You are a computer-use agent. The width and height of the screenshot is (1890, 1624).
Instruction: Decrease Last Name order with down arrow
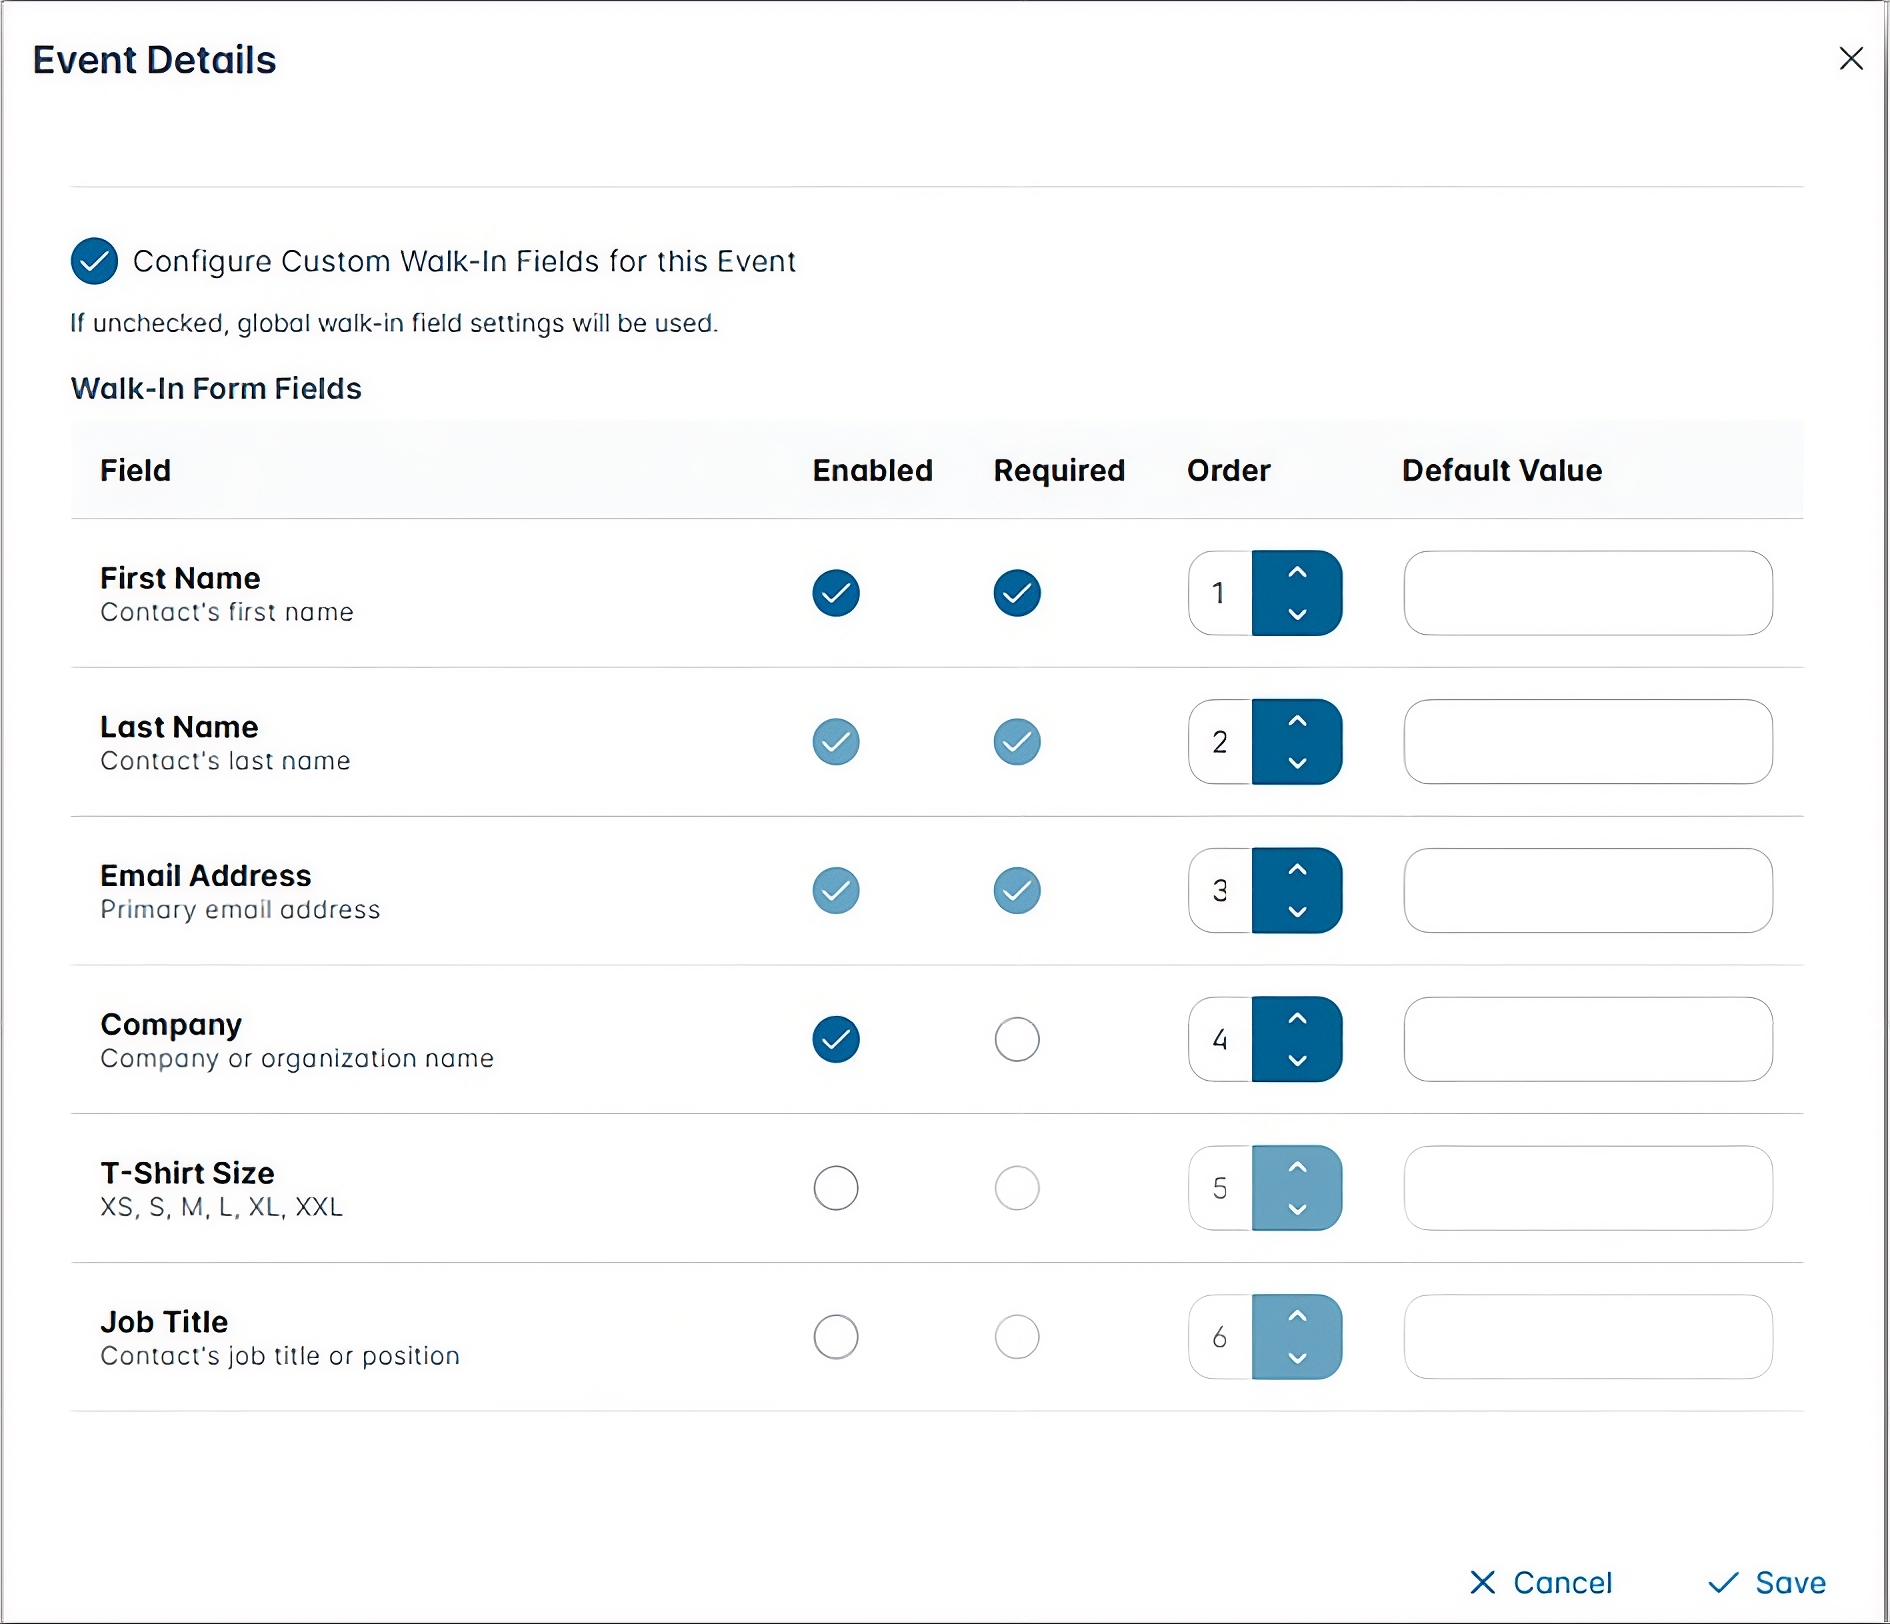point(1297,763)
